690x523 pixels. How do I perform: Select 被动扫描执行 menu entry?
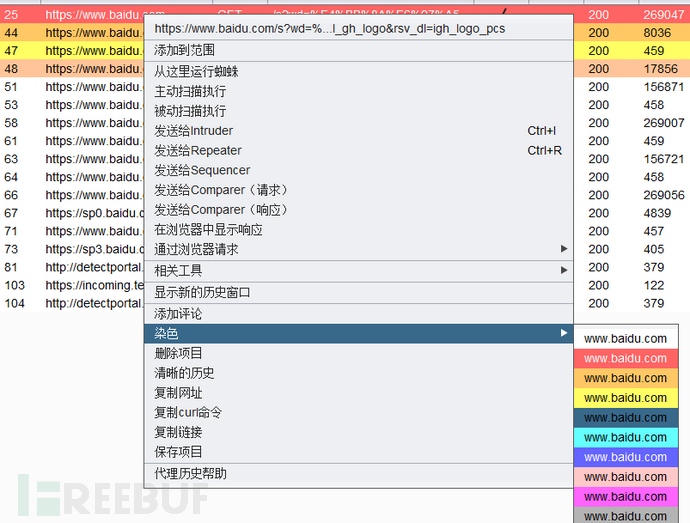pos(359,111)
